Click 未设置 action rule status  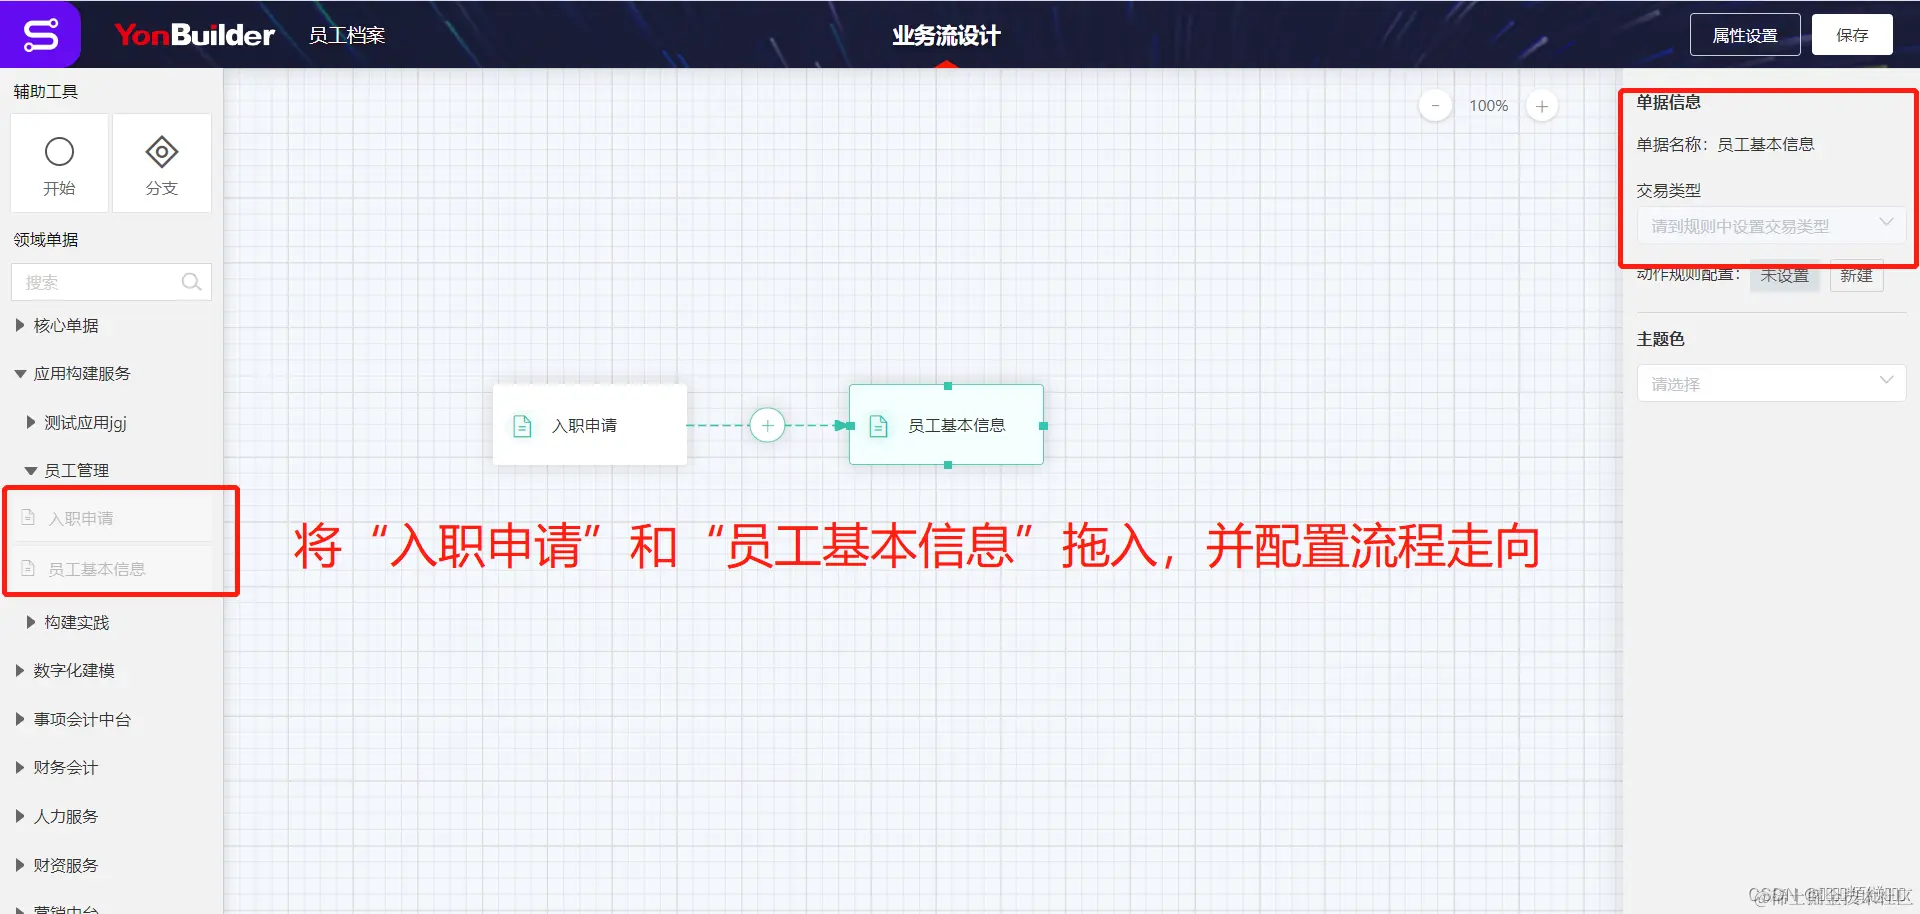pyautogui.click(x=1784, y=276)
